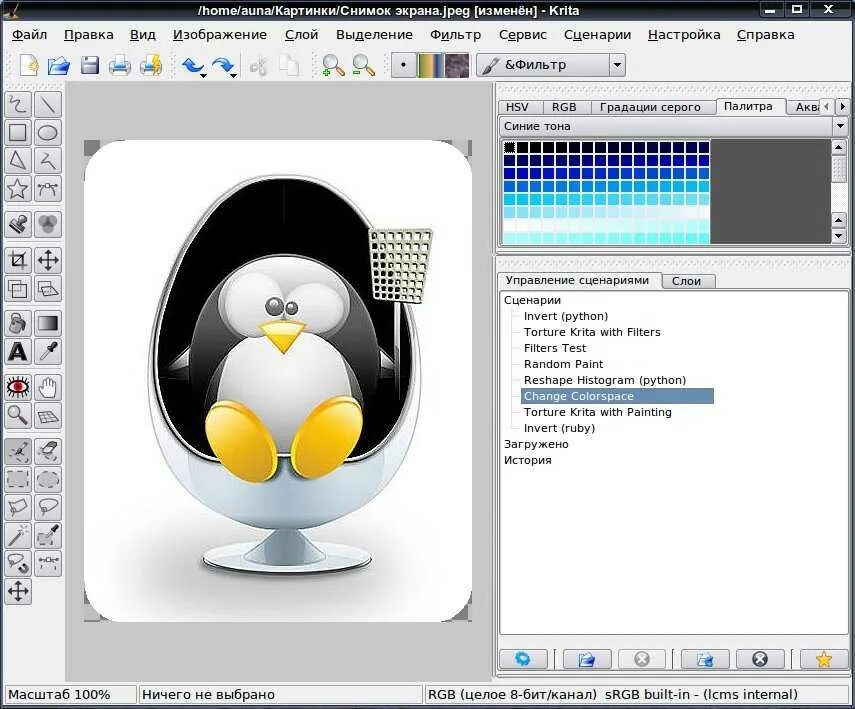This screenshot has width=855, height=709.
Task: Click the blue execute script button
Action: point(523,659)
